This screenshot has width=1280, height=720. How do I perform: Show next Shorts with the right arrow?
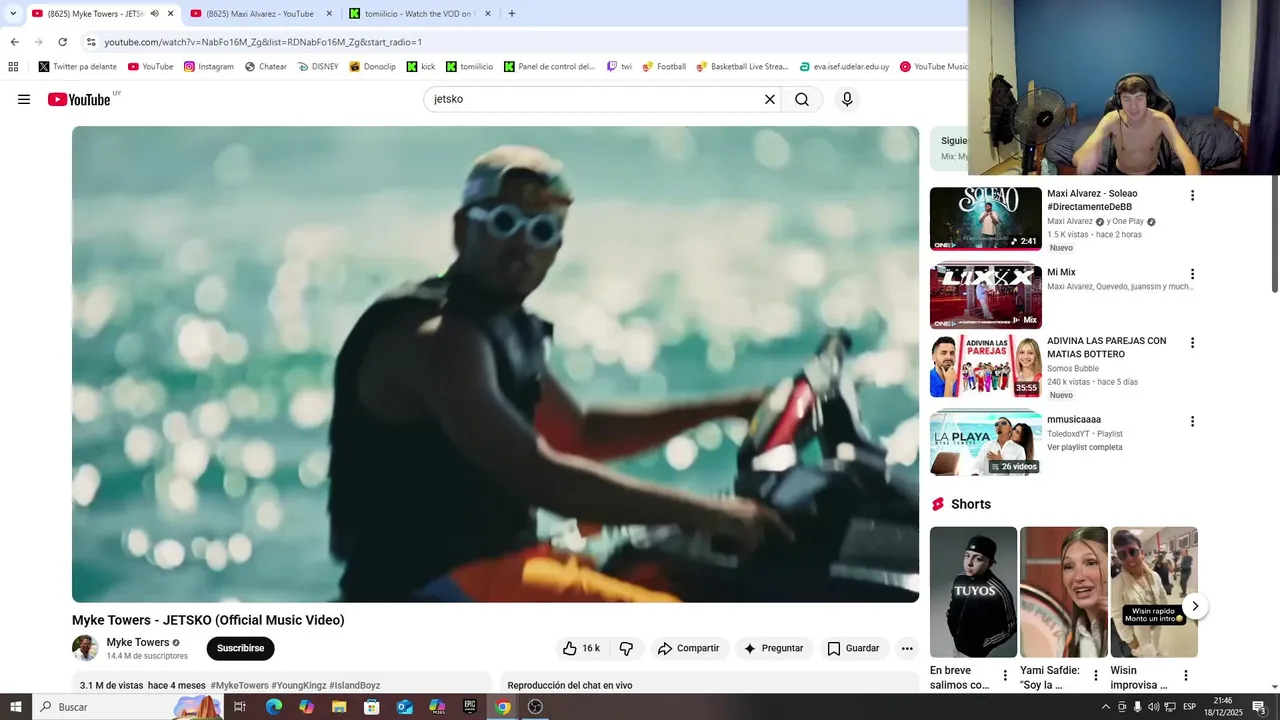[1194, 606]
